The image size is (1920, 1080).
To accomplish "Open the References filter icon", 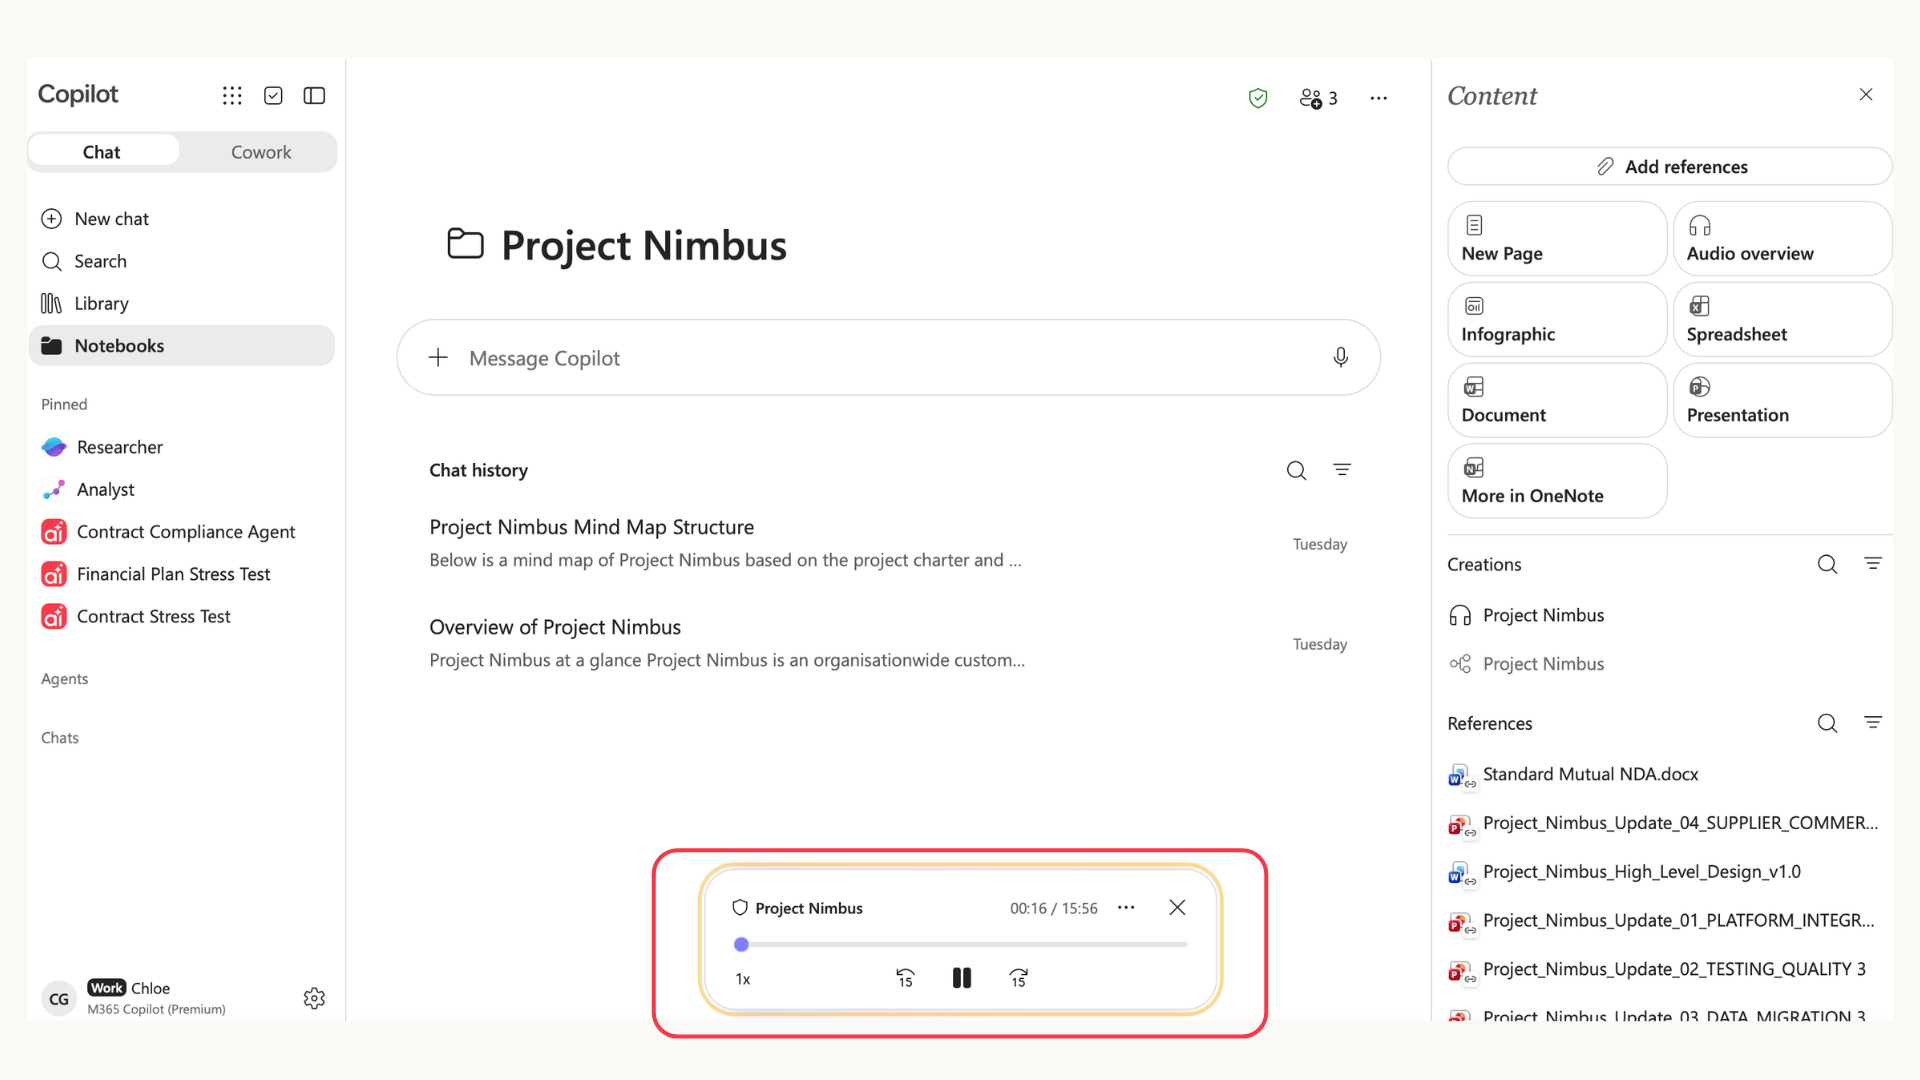I will (x=1873, y=722).
